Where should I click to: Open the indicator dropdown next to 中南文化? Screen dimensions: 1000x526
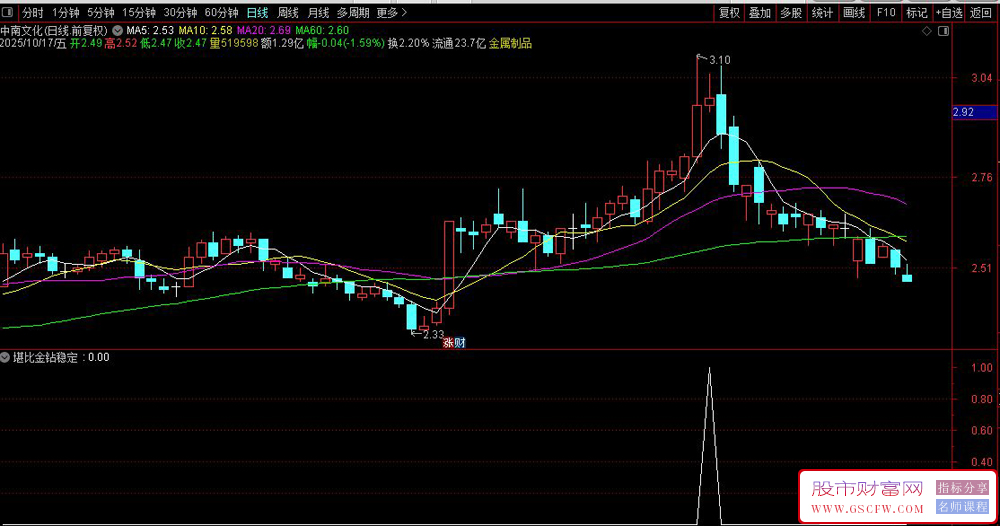[117, 30]
